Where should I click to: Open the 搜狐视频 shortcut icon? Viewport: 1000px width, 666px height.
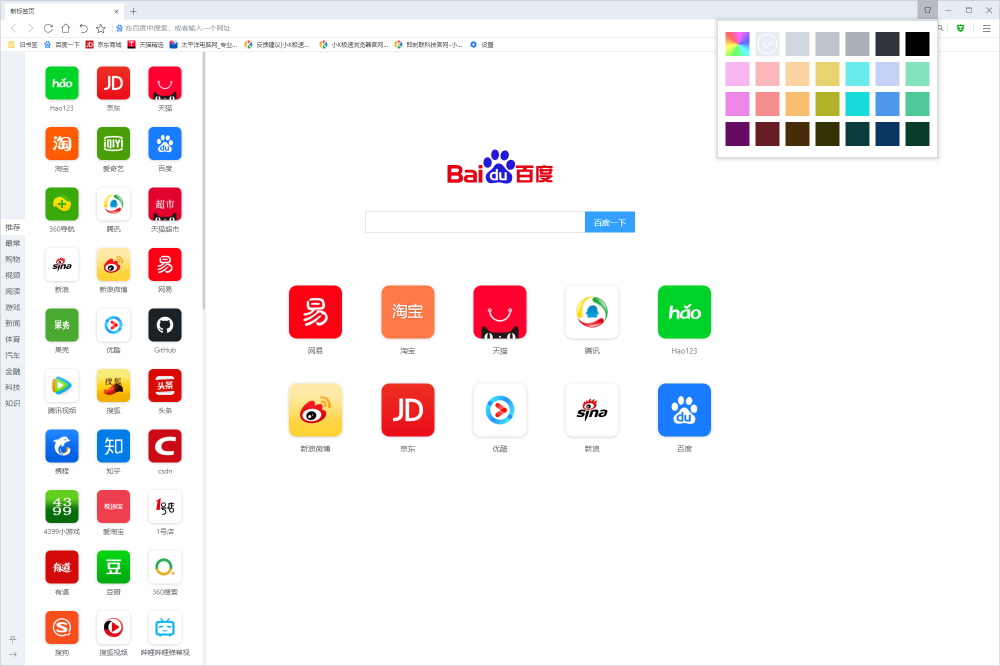coord(113,628)
